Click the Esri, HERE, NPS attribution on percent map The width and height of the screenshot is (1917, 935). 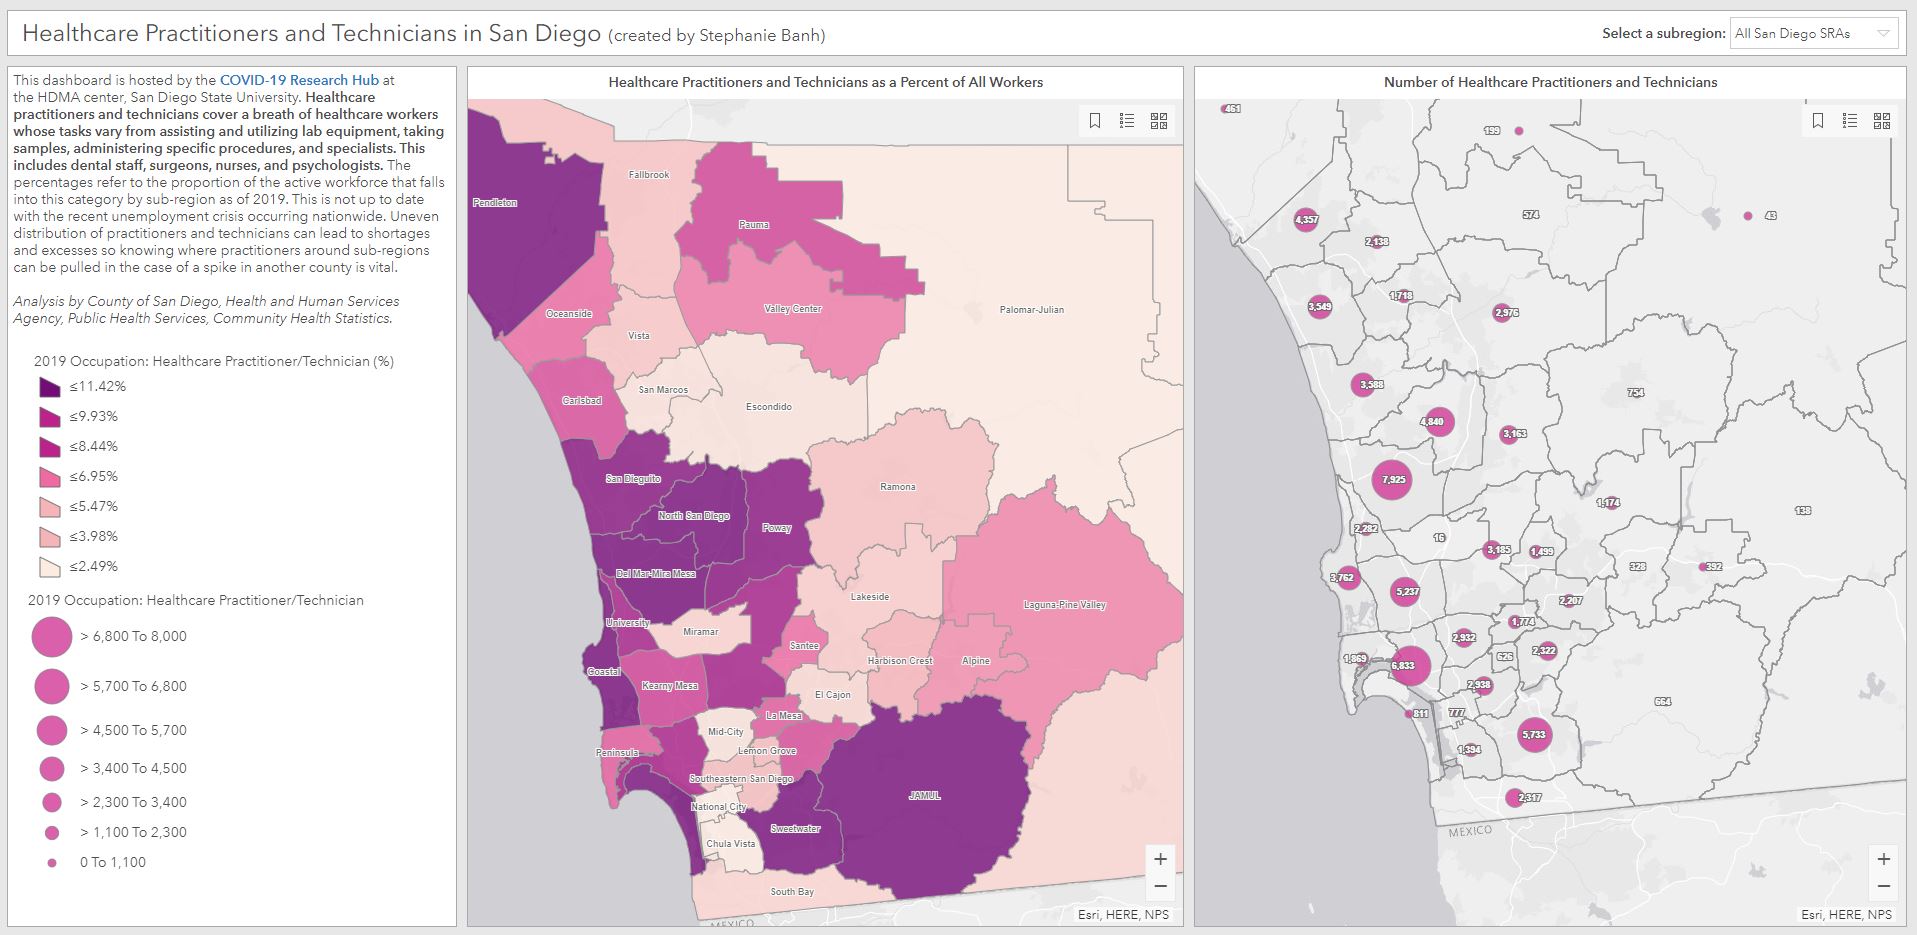point(1122,914)
